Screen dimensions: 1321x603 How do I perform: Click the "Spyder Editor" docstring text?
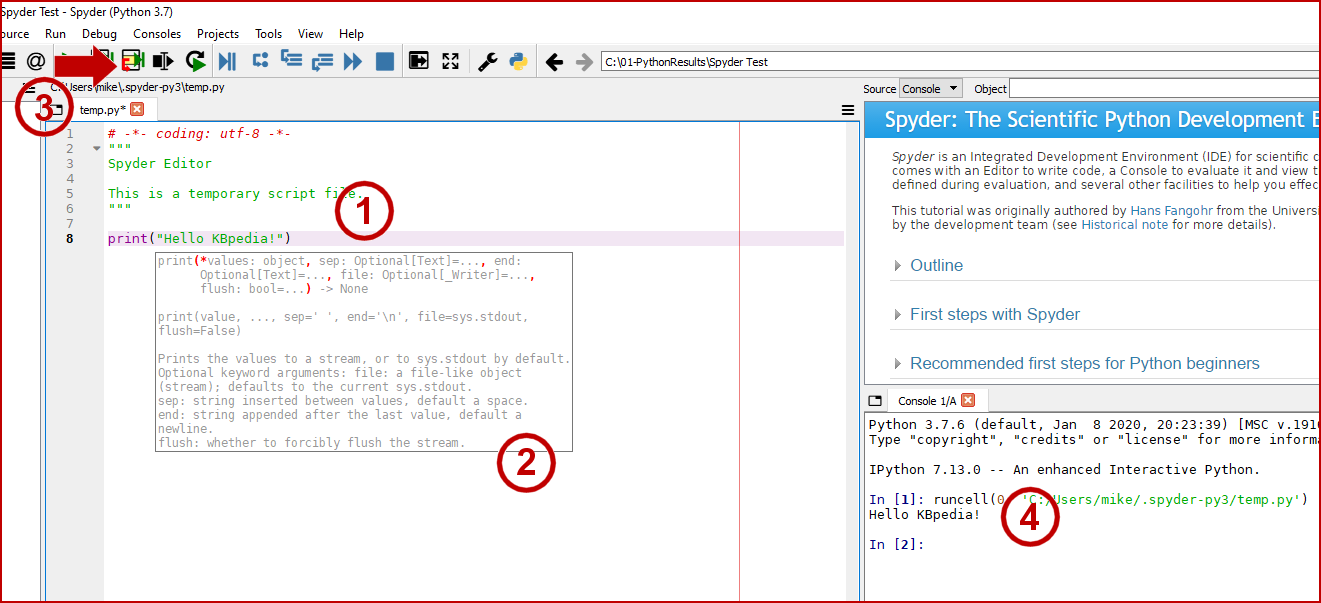coord(160,163)
